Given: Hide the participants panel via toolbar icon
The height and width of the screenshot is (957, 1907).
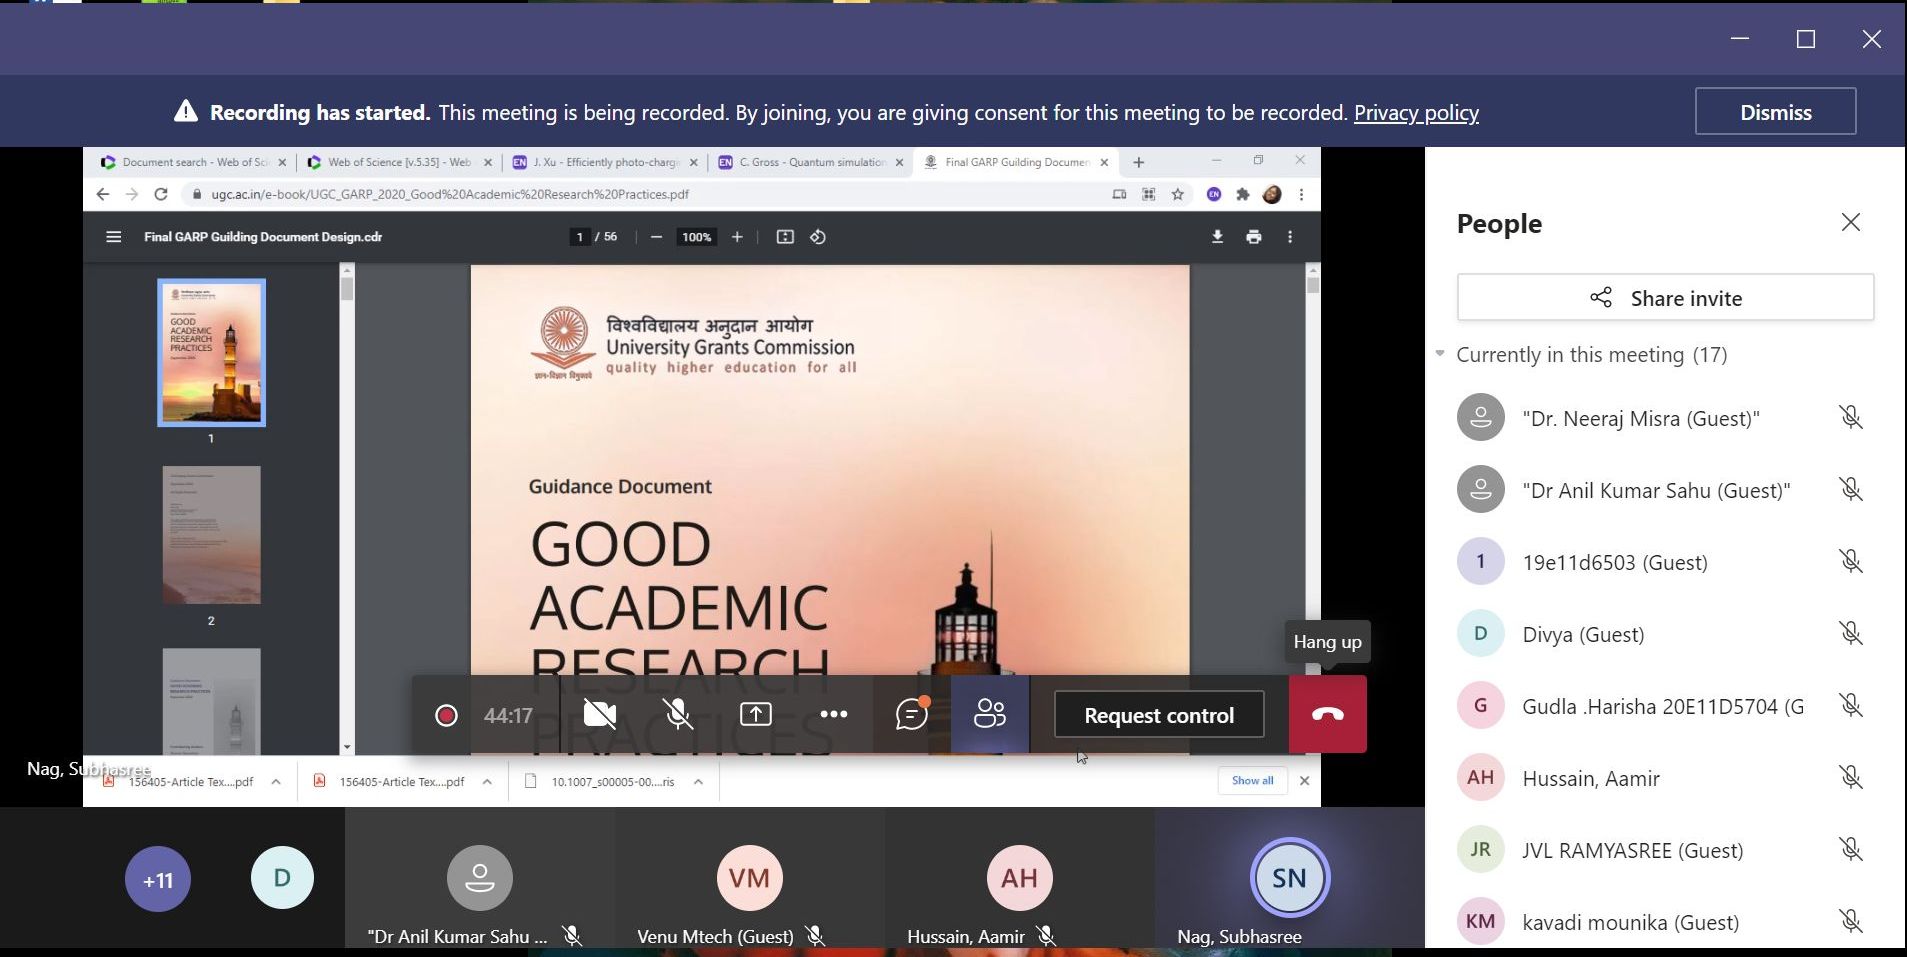Looking at the screenshot, I should pyautogui.click(x=989, y=714).
